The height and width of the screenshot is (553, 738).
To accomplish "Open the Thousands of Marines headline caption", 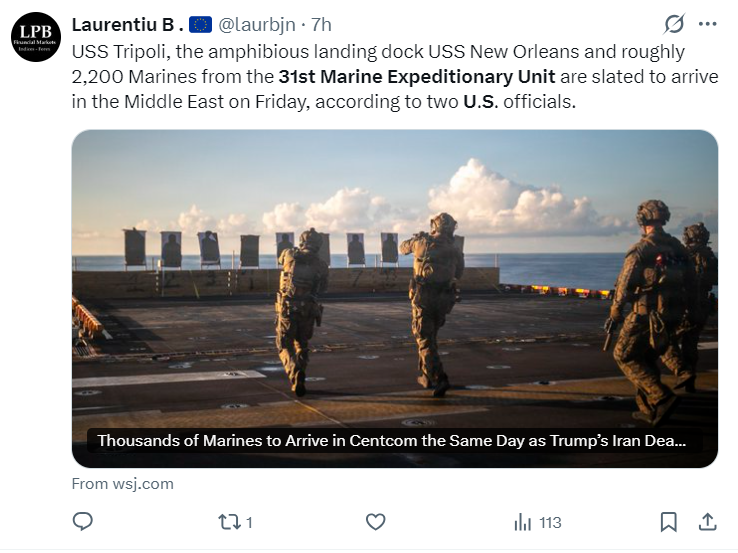I will (392, 441).
